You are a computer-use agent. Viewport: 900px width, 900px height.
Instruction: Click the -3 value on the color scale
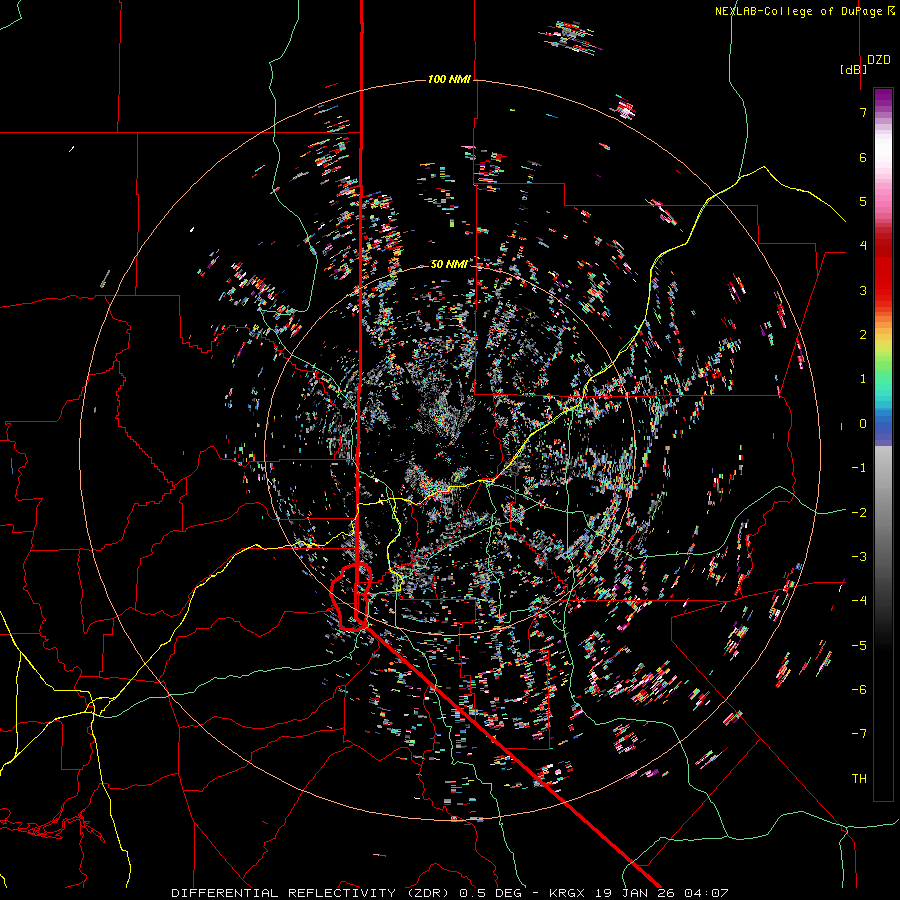[859, 557]
